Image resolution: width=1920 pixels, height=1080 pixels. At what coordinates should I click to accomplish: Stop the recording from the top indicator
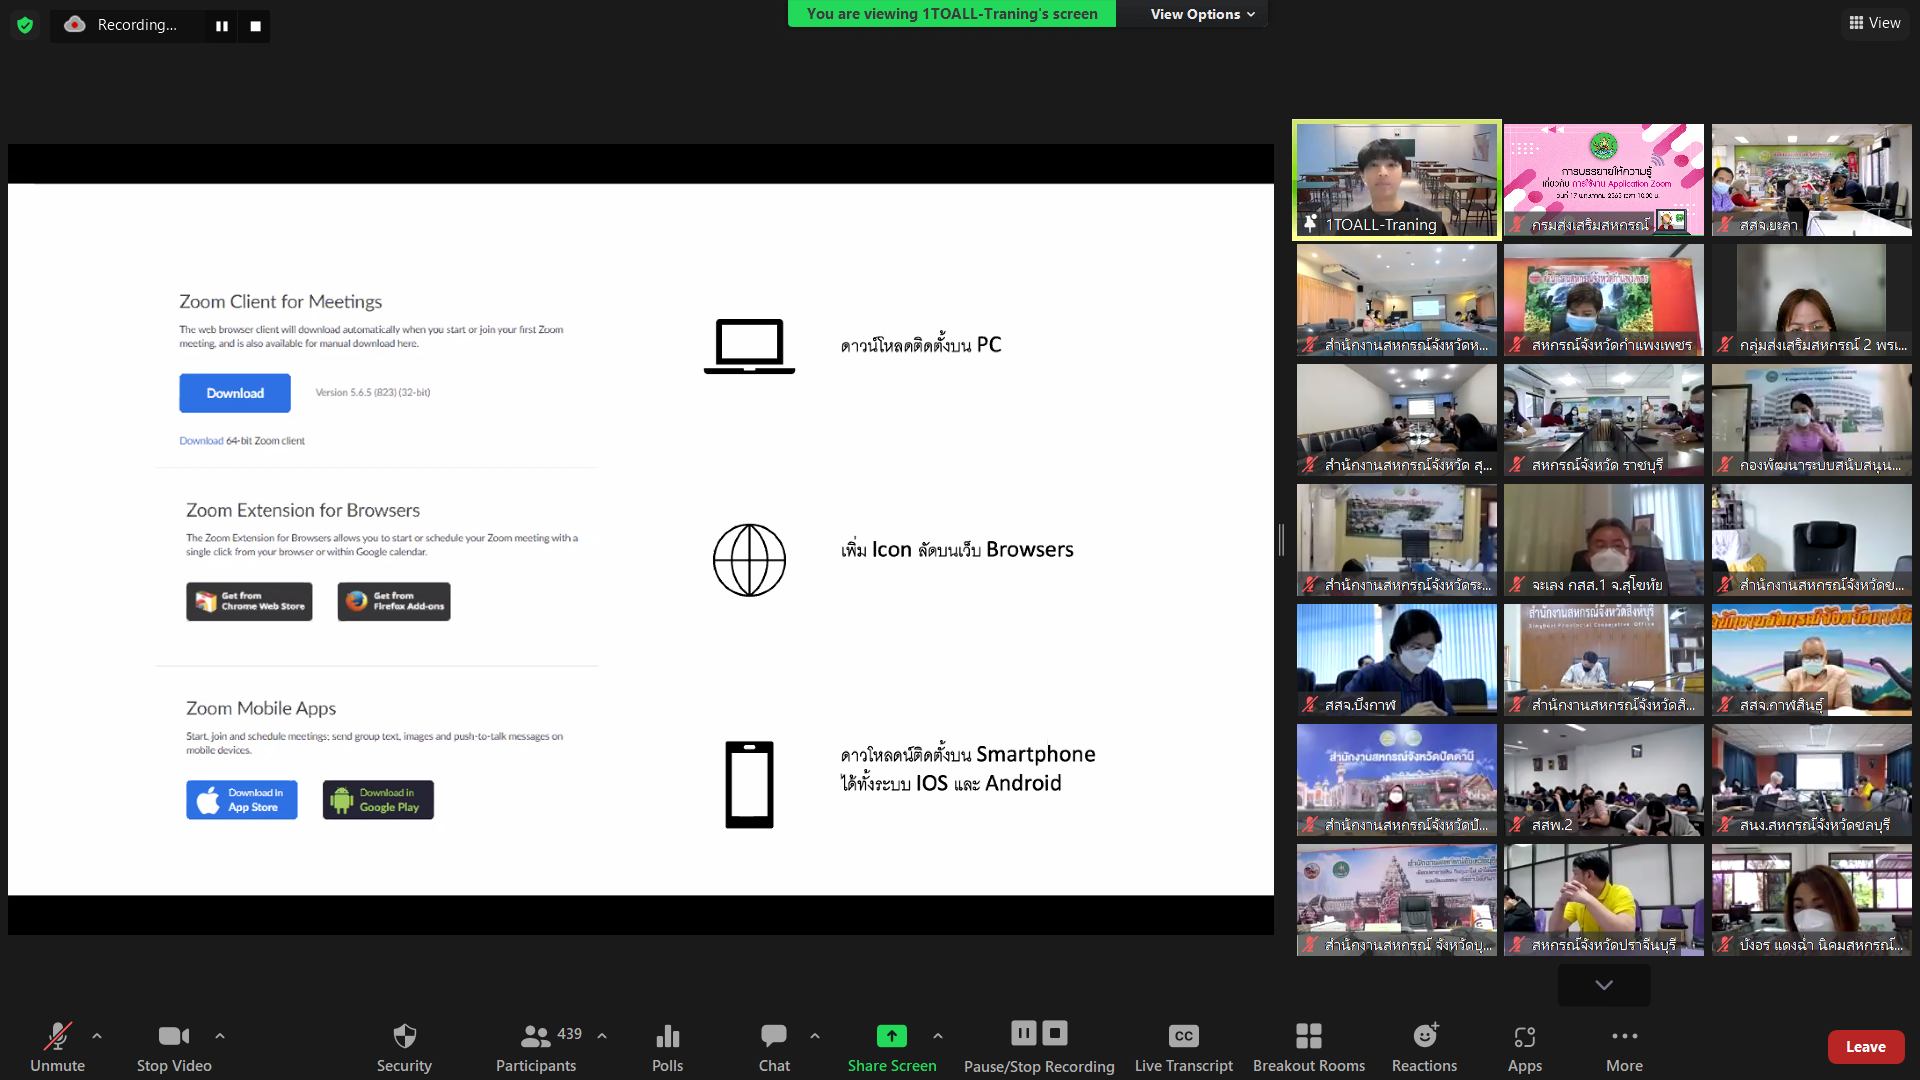255,26
